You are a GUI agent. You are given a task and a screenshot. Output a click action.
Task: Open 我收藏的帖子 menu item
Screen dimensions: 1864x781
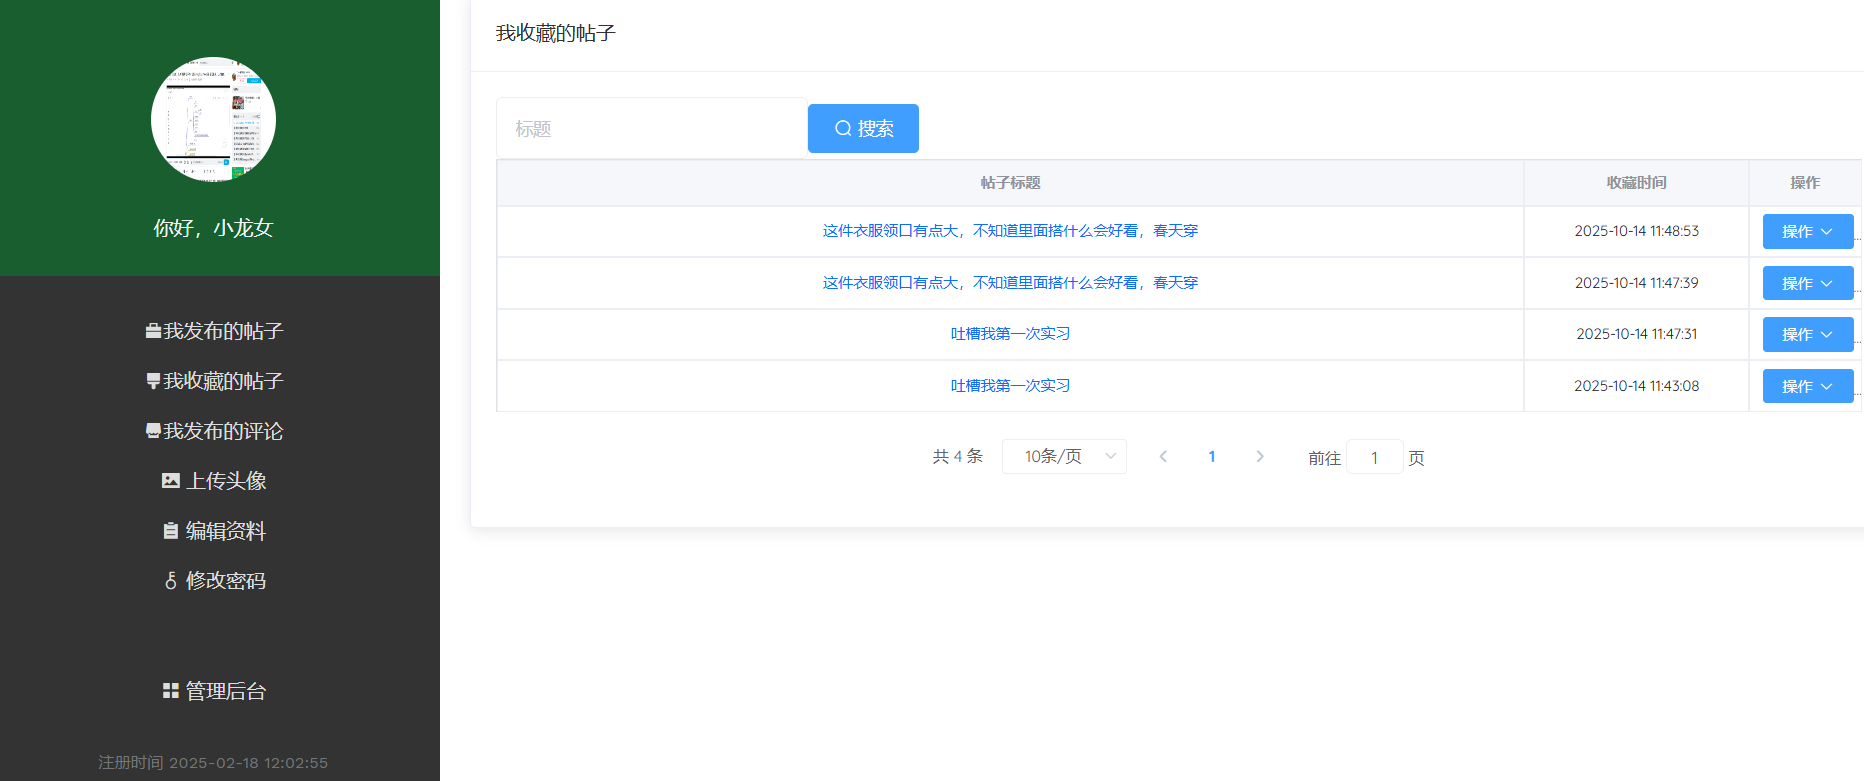214,381
